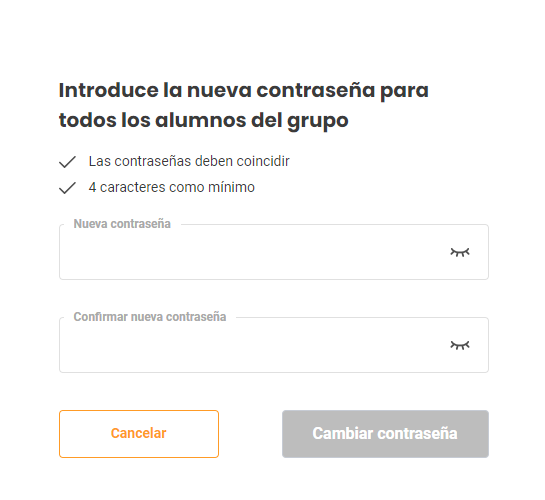This screenshot has height=500, width=545.
Task: Reveal password using Nueva contraseña eye icon
Action: pos(460,252)
